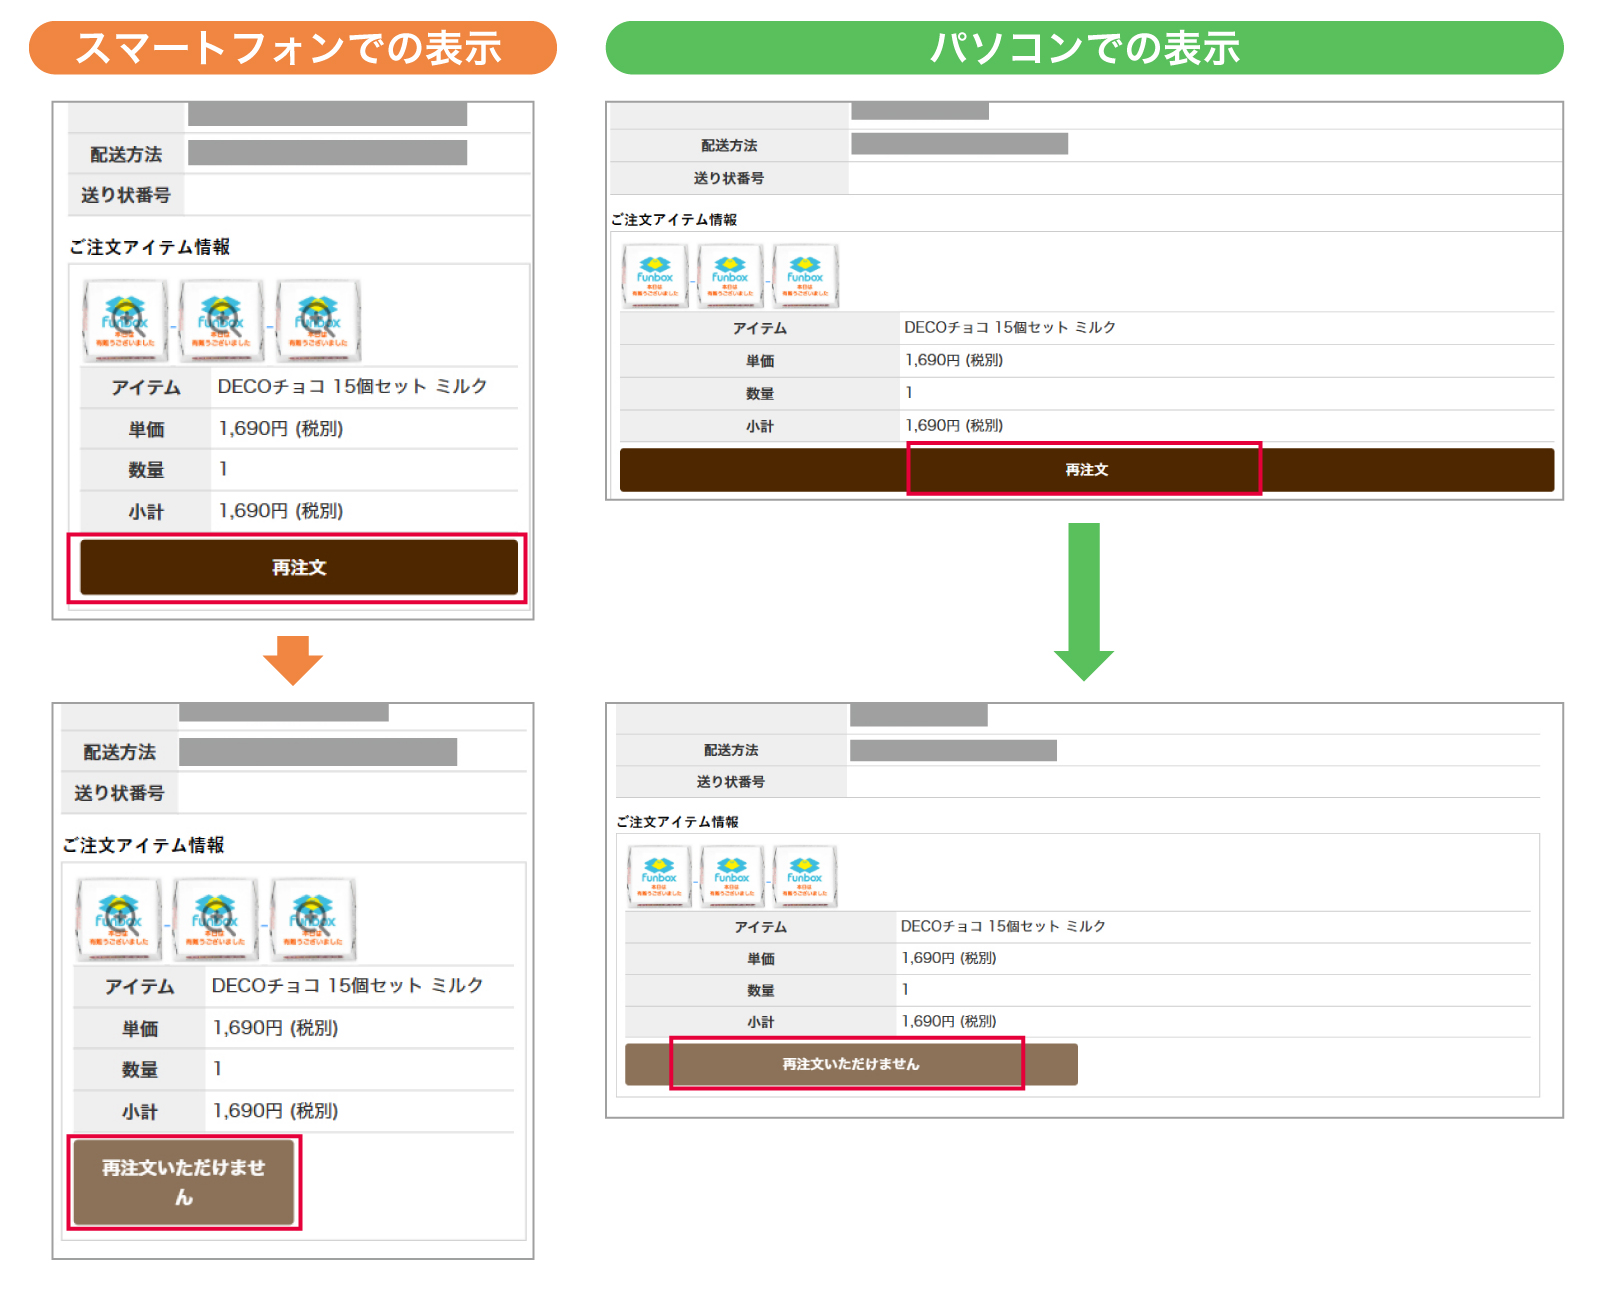Click the long green down arrow
Image resolution: width=1609 pixels, height=1297 pixels.
[x=1084, y=600]
